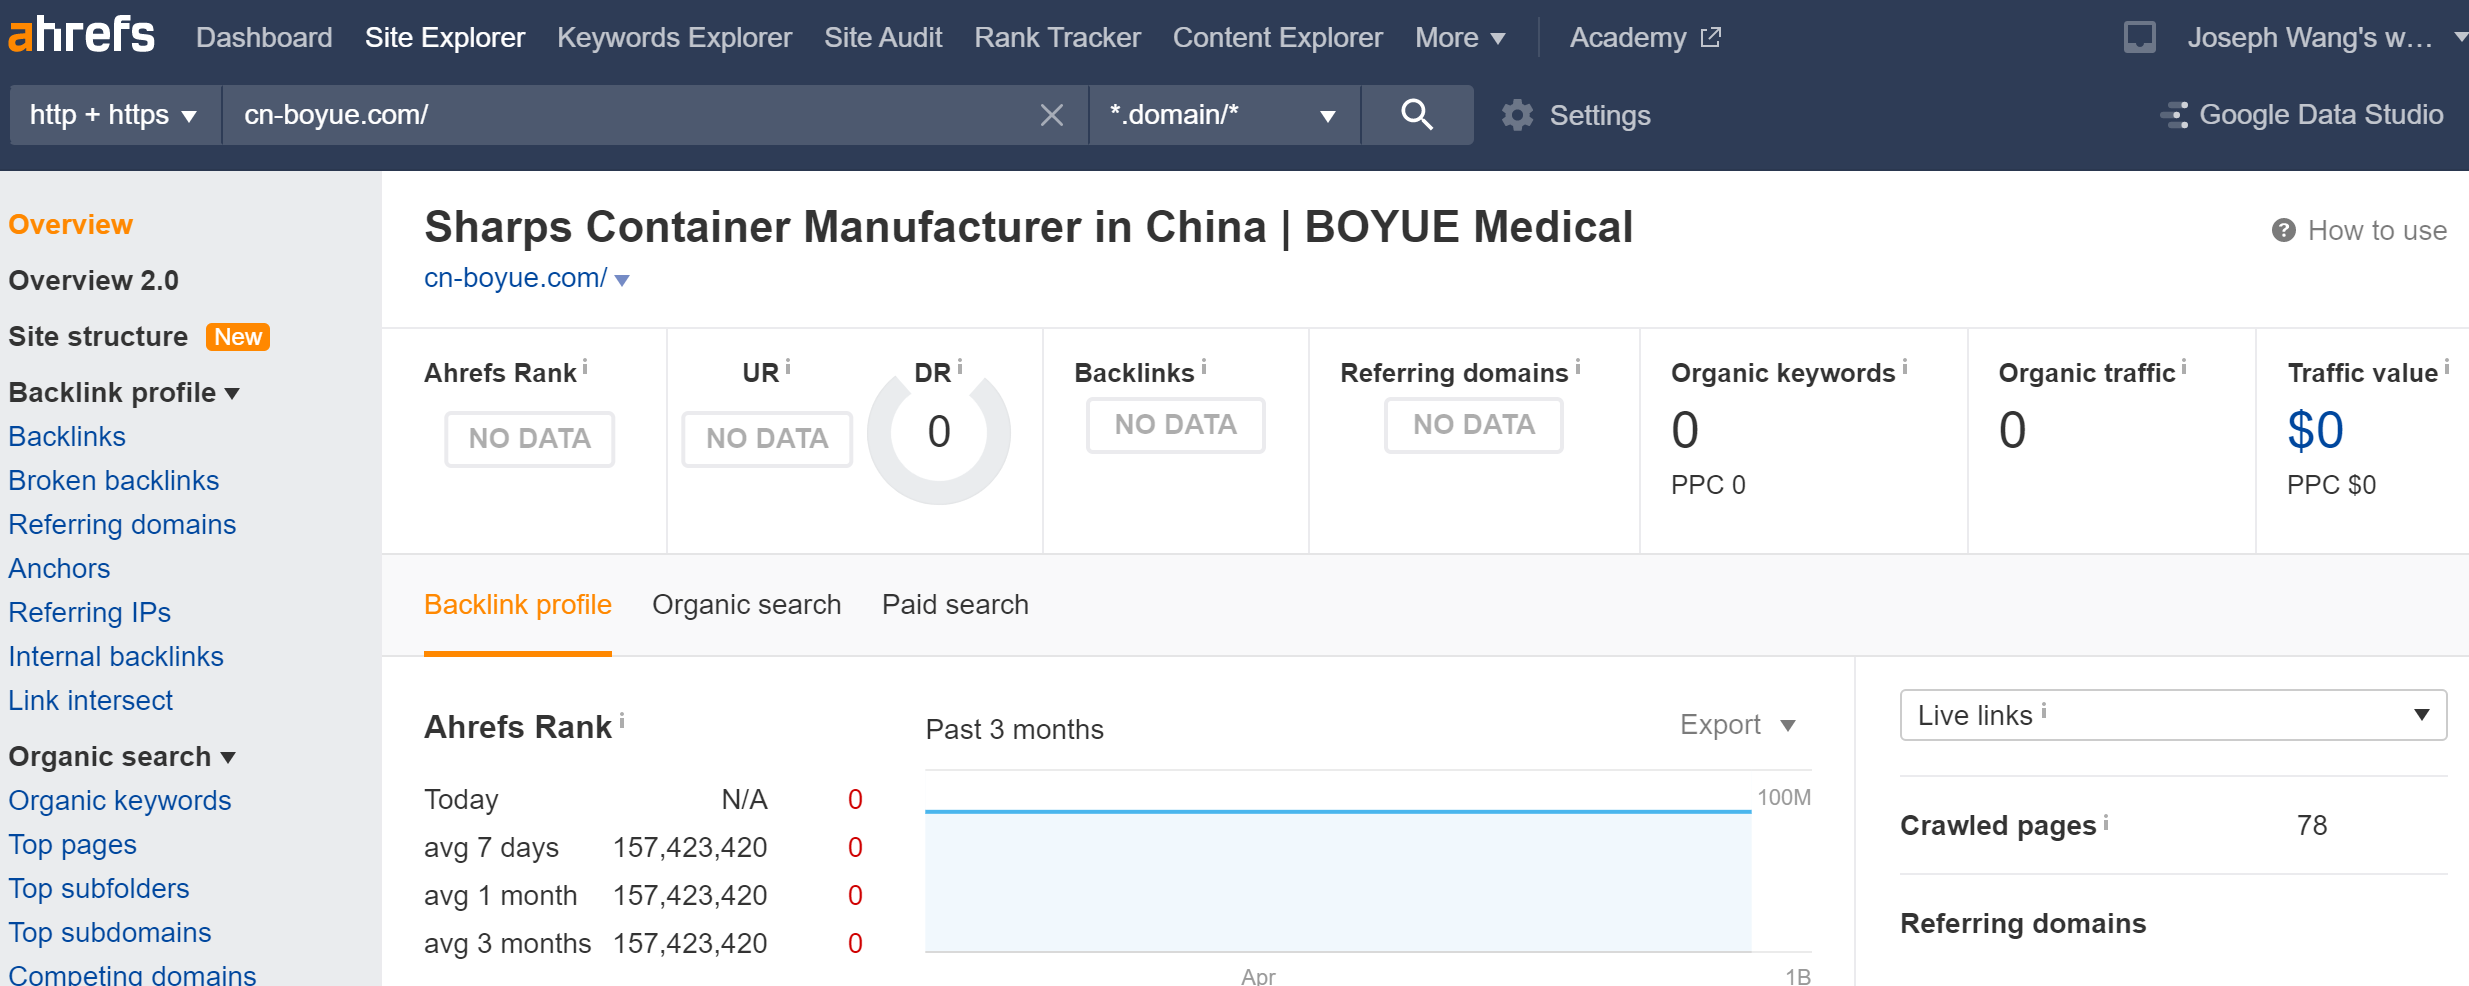2469x986 pixels.
Task: Click the search magnifier button
Action: (1416, 115)
